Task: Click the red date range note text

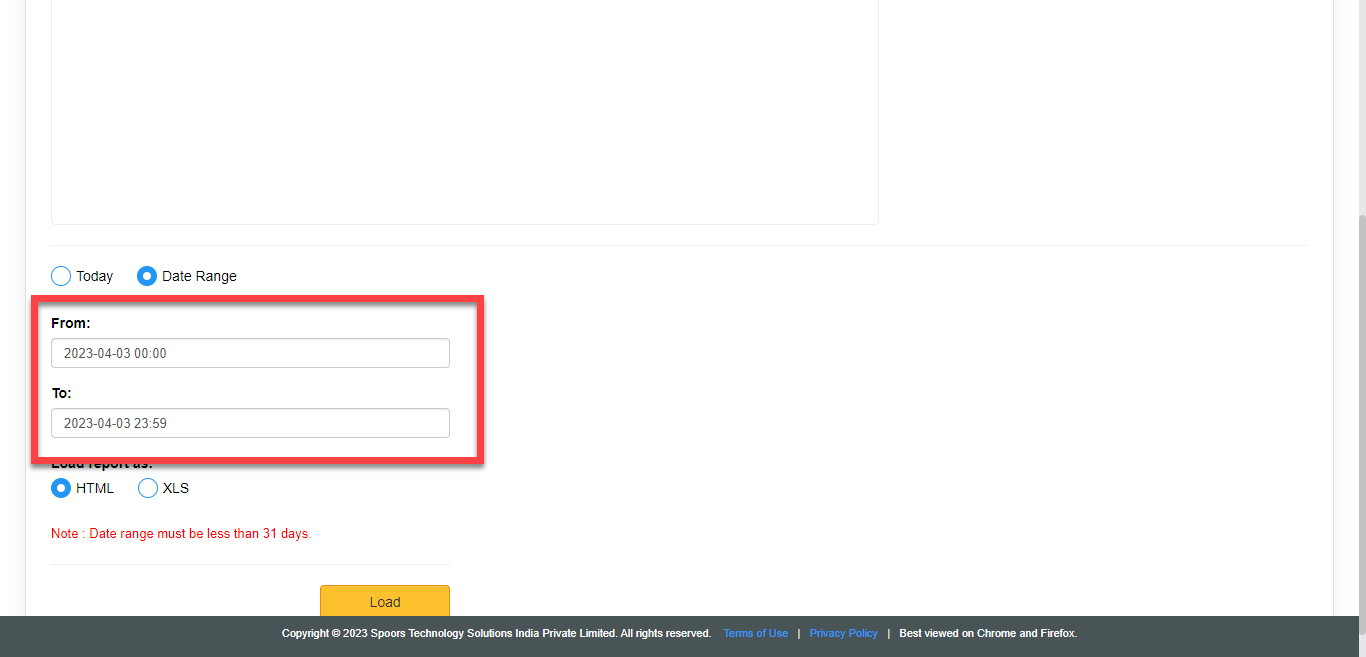Action: pyautogui.click(x=181, y=534)
